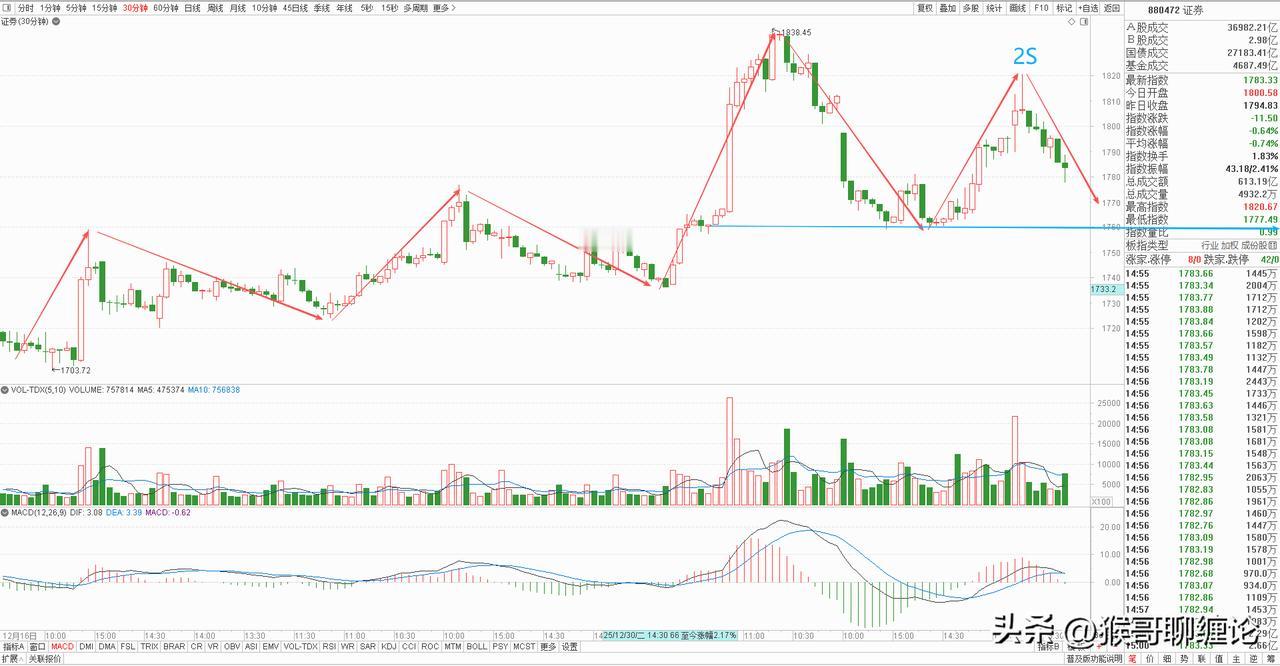Switch chart to 日线
Viewport: 1280px width, 666px height.
(x=192, y=8)
